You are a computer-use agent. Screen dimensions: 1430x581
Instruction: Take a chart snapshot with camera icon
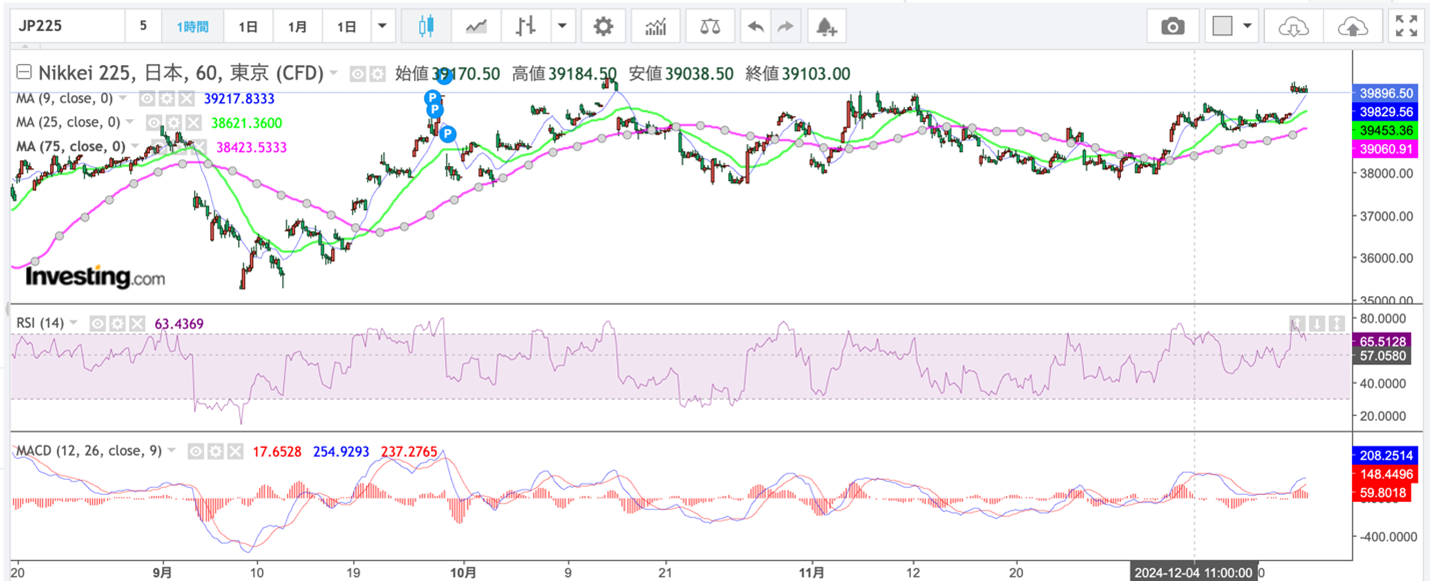click(x=1172, y=27)
